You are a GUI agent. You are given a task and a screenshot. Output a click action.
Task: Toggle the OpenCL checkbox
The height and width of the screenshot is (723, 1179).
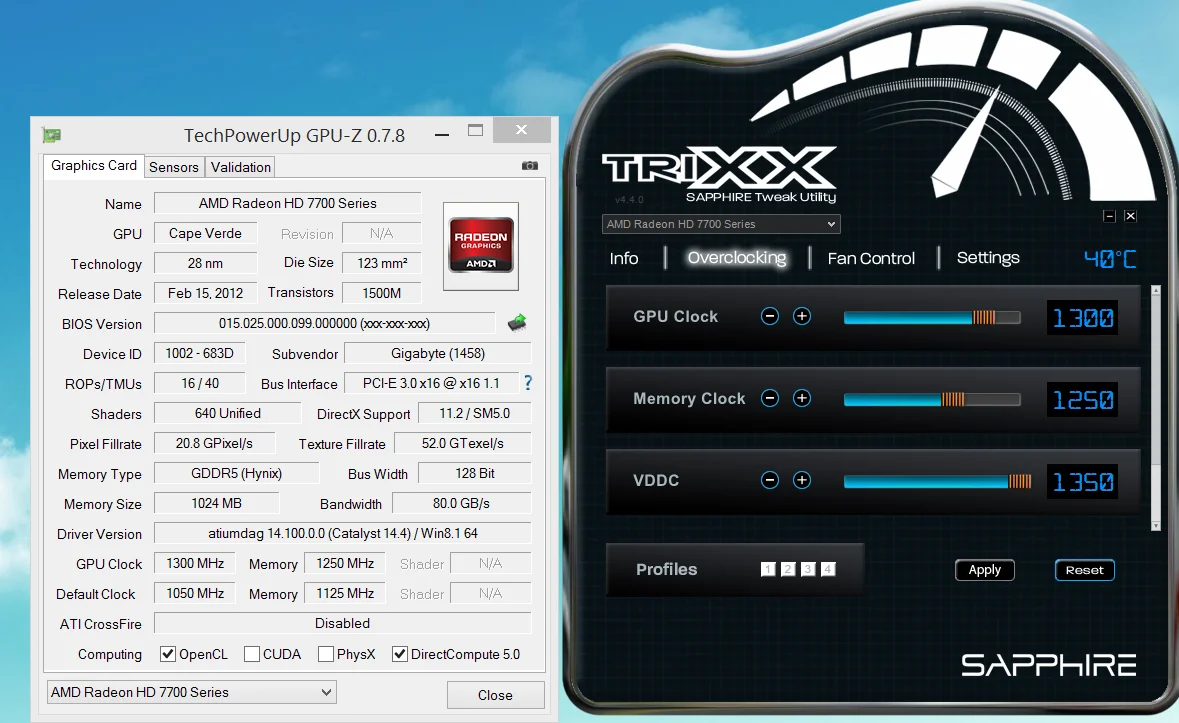click(168, 655)
